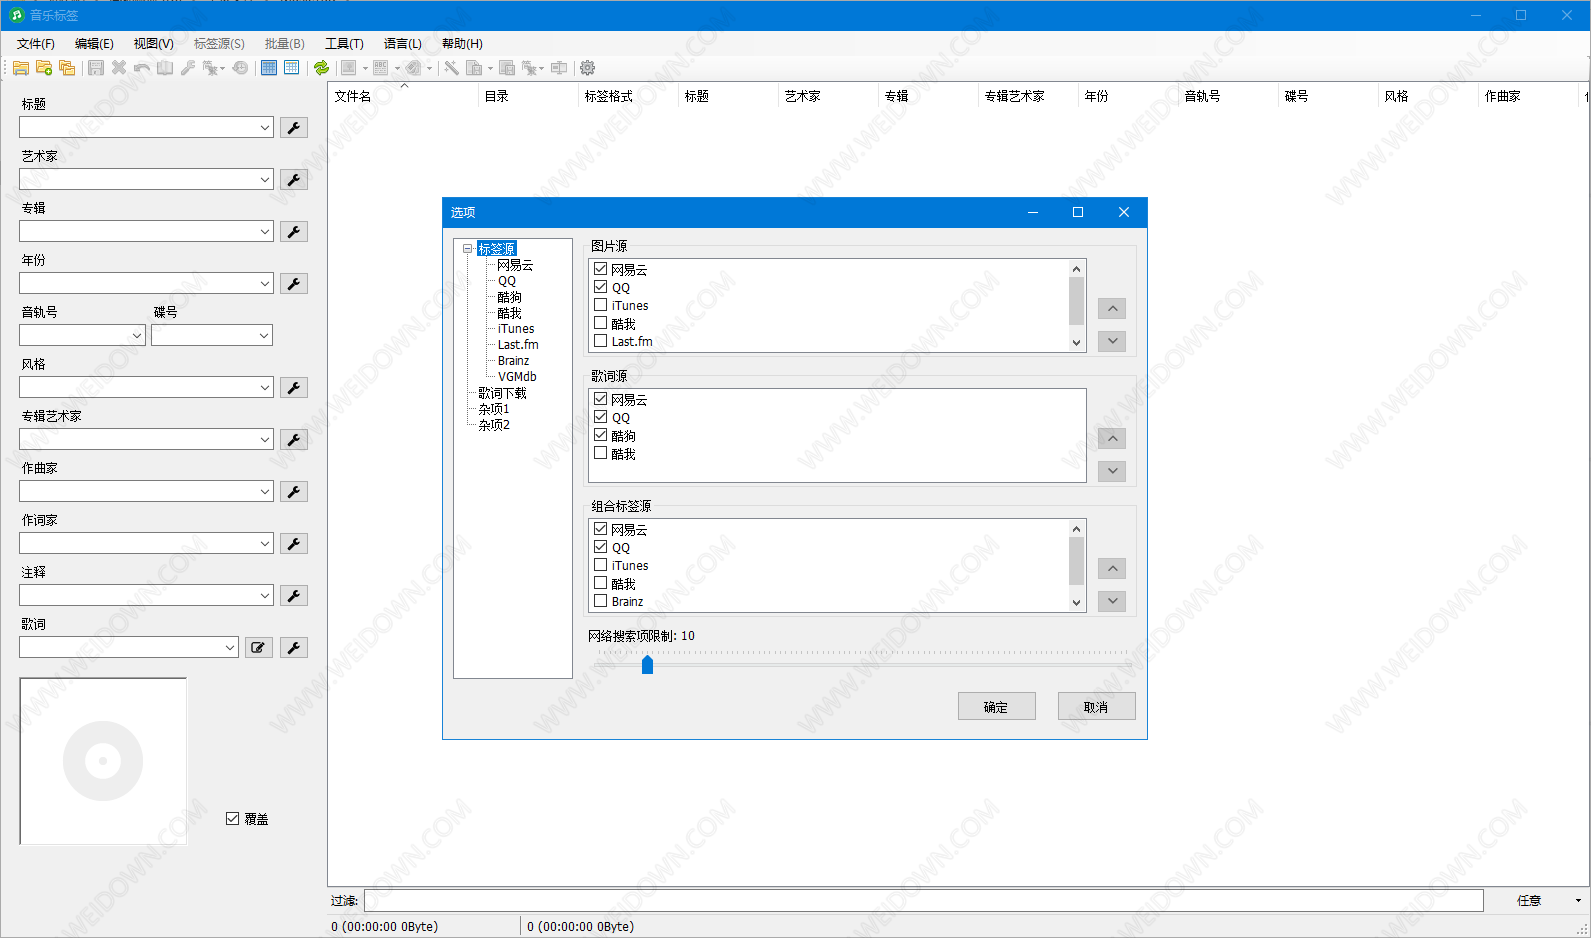Open settings with the gear toolbar icon
The image size is (1591, 938).
pos(588,68)
